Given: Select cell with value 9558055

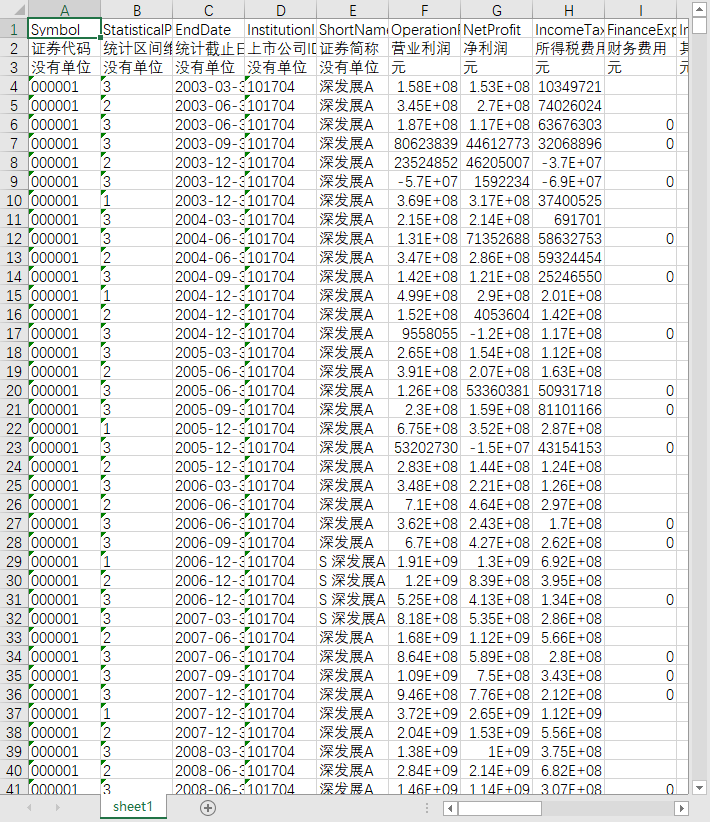Looking at the screenshot, I should (424, 333).
